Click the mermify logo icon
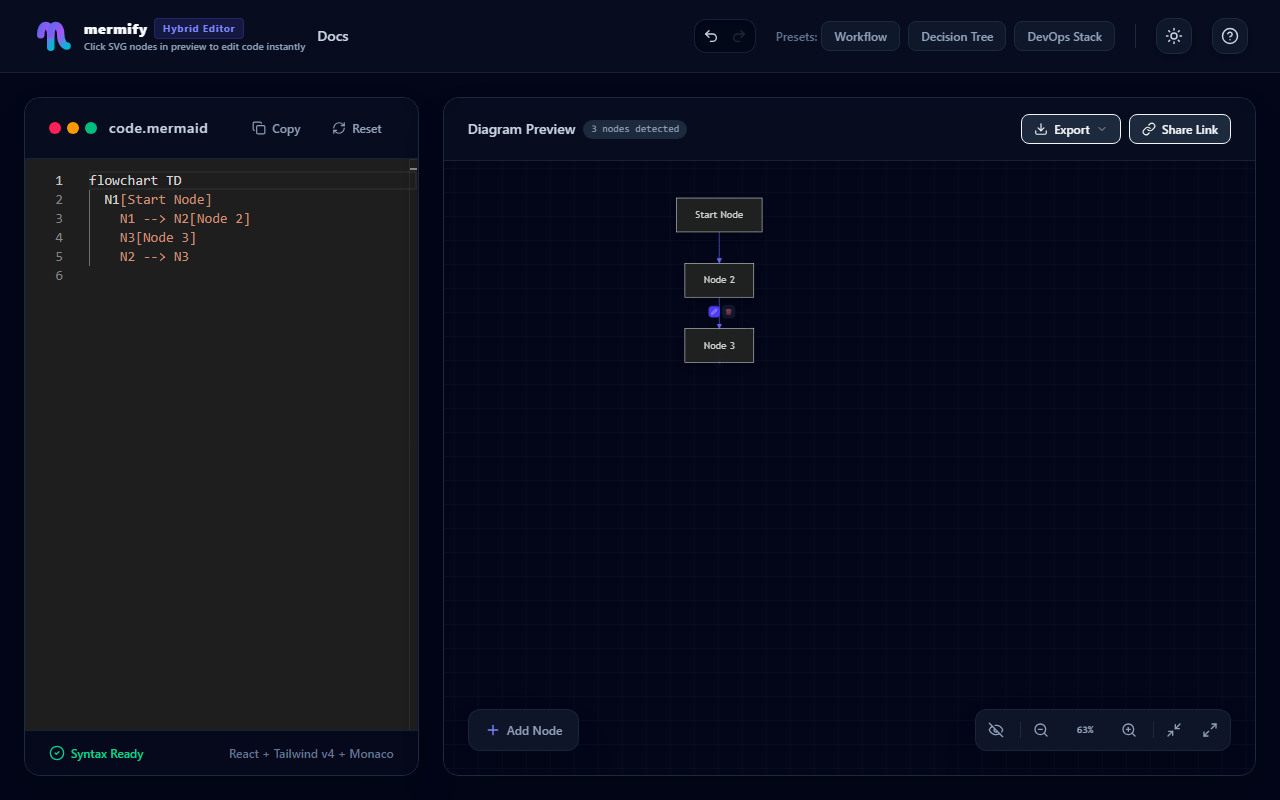The height and width of the screenshot is (800, 1280). pyautogui.click(x=54, y=36)
